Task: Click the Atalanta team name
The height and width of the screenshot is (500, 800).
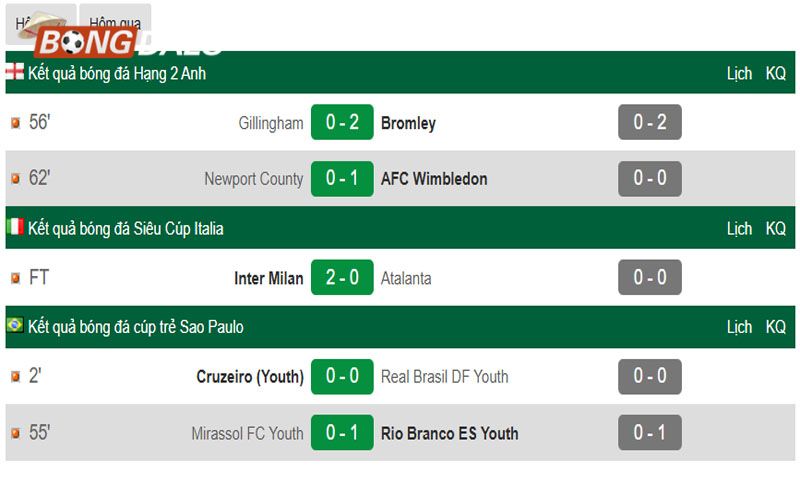Action: pyautogui.click(x=406, y=278)
